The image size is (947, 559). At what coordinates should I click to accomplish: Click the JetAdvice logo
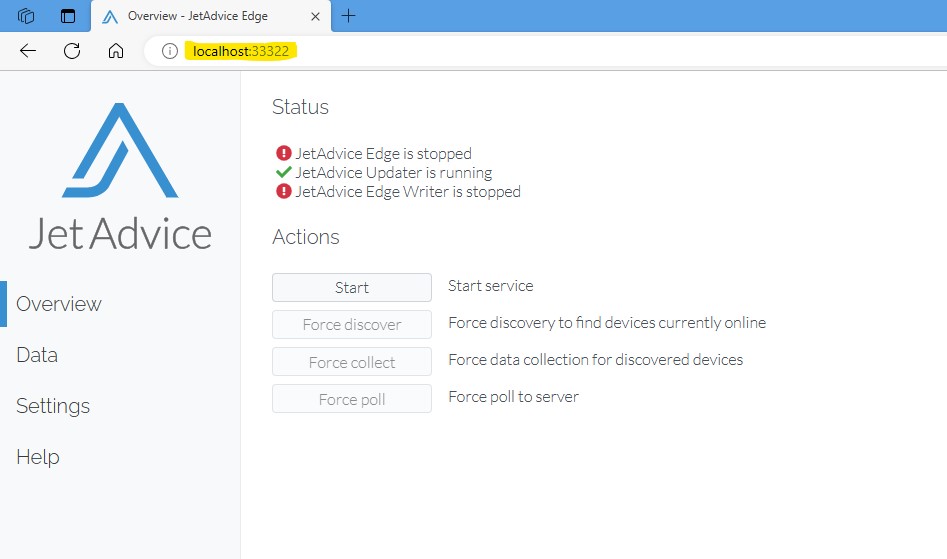coord(120,176)
